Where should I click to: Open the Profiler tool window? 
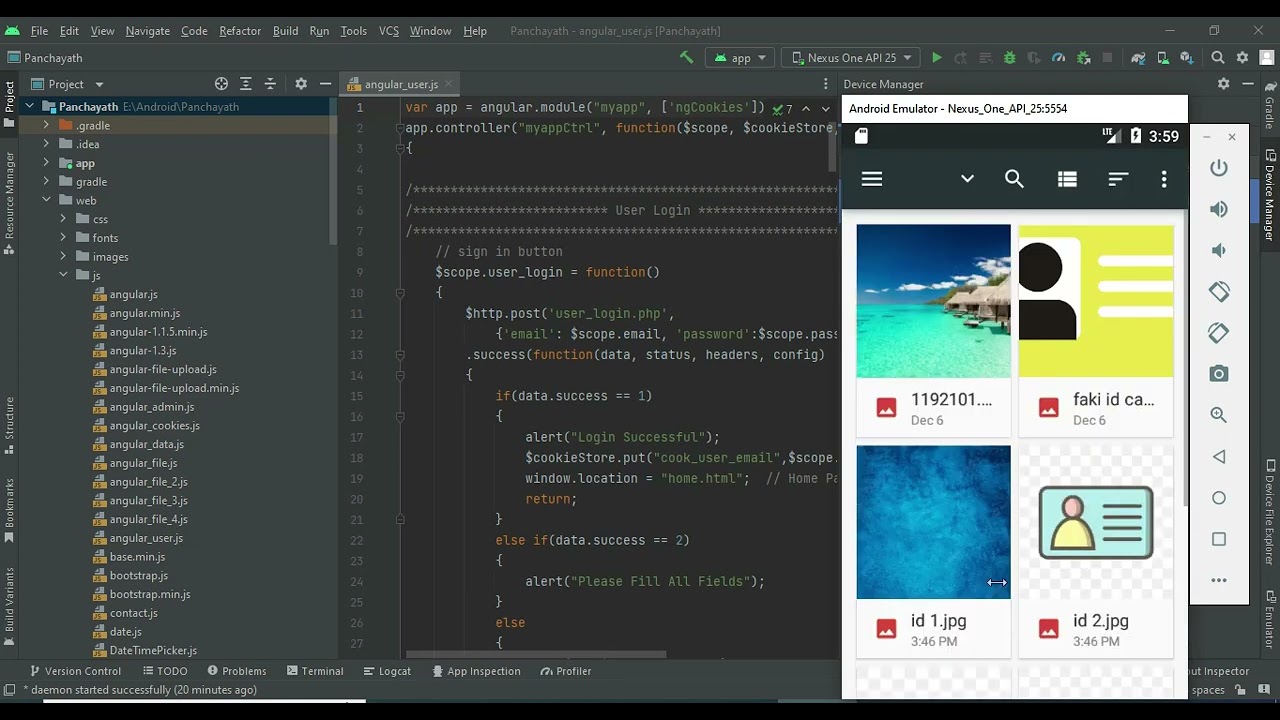tap(566, 671)
